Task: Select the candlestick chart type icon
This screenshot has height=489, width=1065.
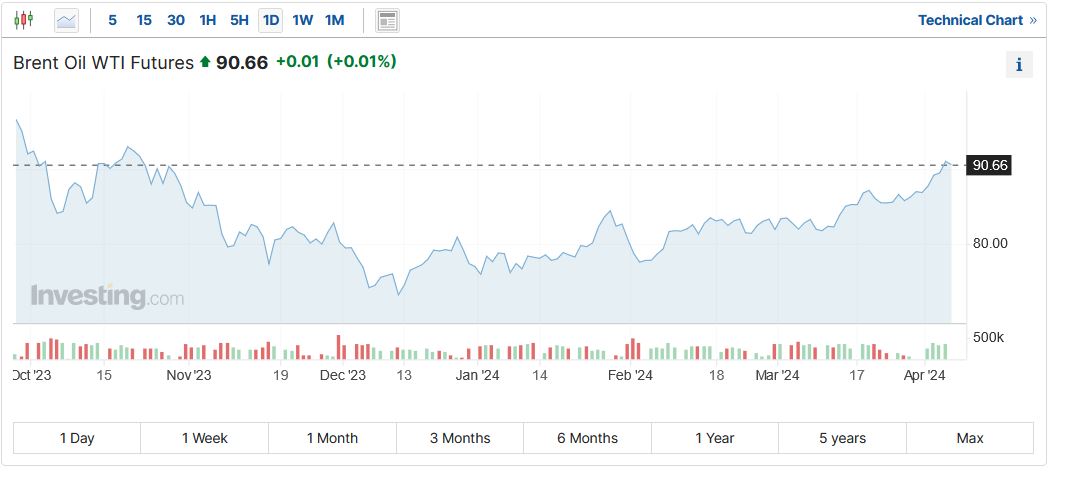Action: [x=24, y=20]
